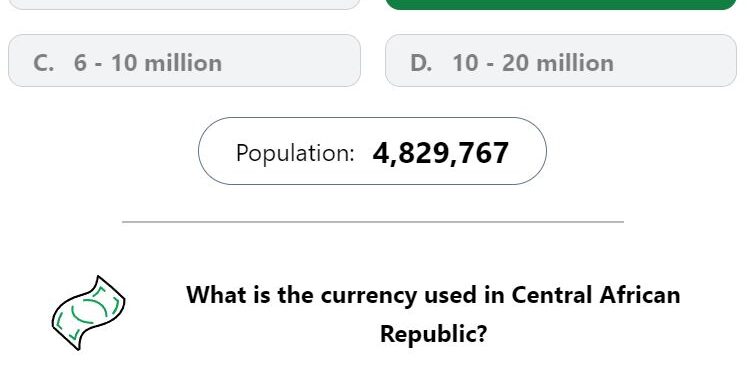This screenshot has height=375, width=750.
Task: Click the "Population:" label text
Action: [x=295, y=154]
